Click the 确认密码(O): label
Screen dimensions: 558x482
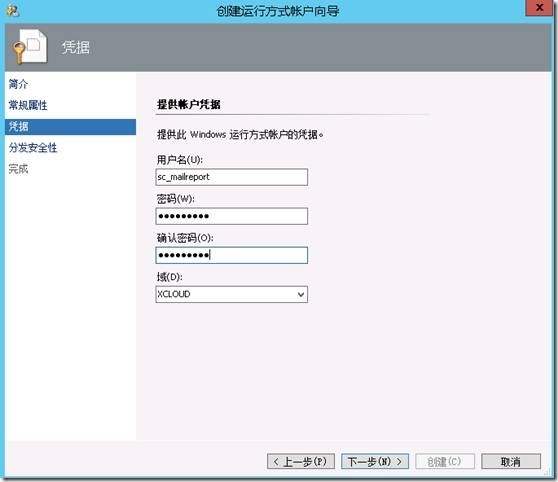click(x=185, y=238)
